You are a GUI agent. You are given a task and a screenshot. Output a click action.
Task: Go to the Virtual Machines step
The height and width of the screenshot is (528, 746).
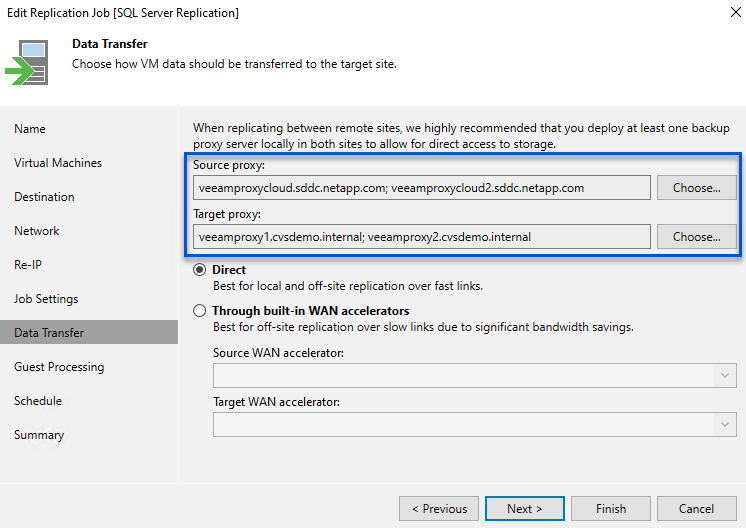[x=58, y=163]
